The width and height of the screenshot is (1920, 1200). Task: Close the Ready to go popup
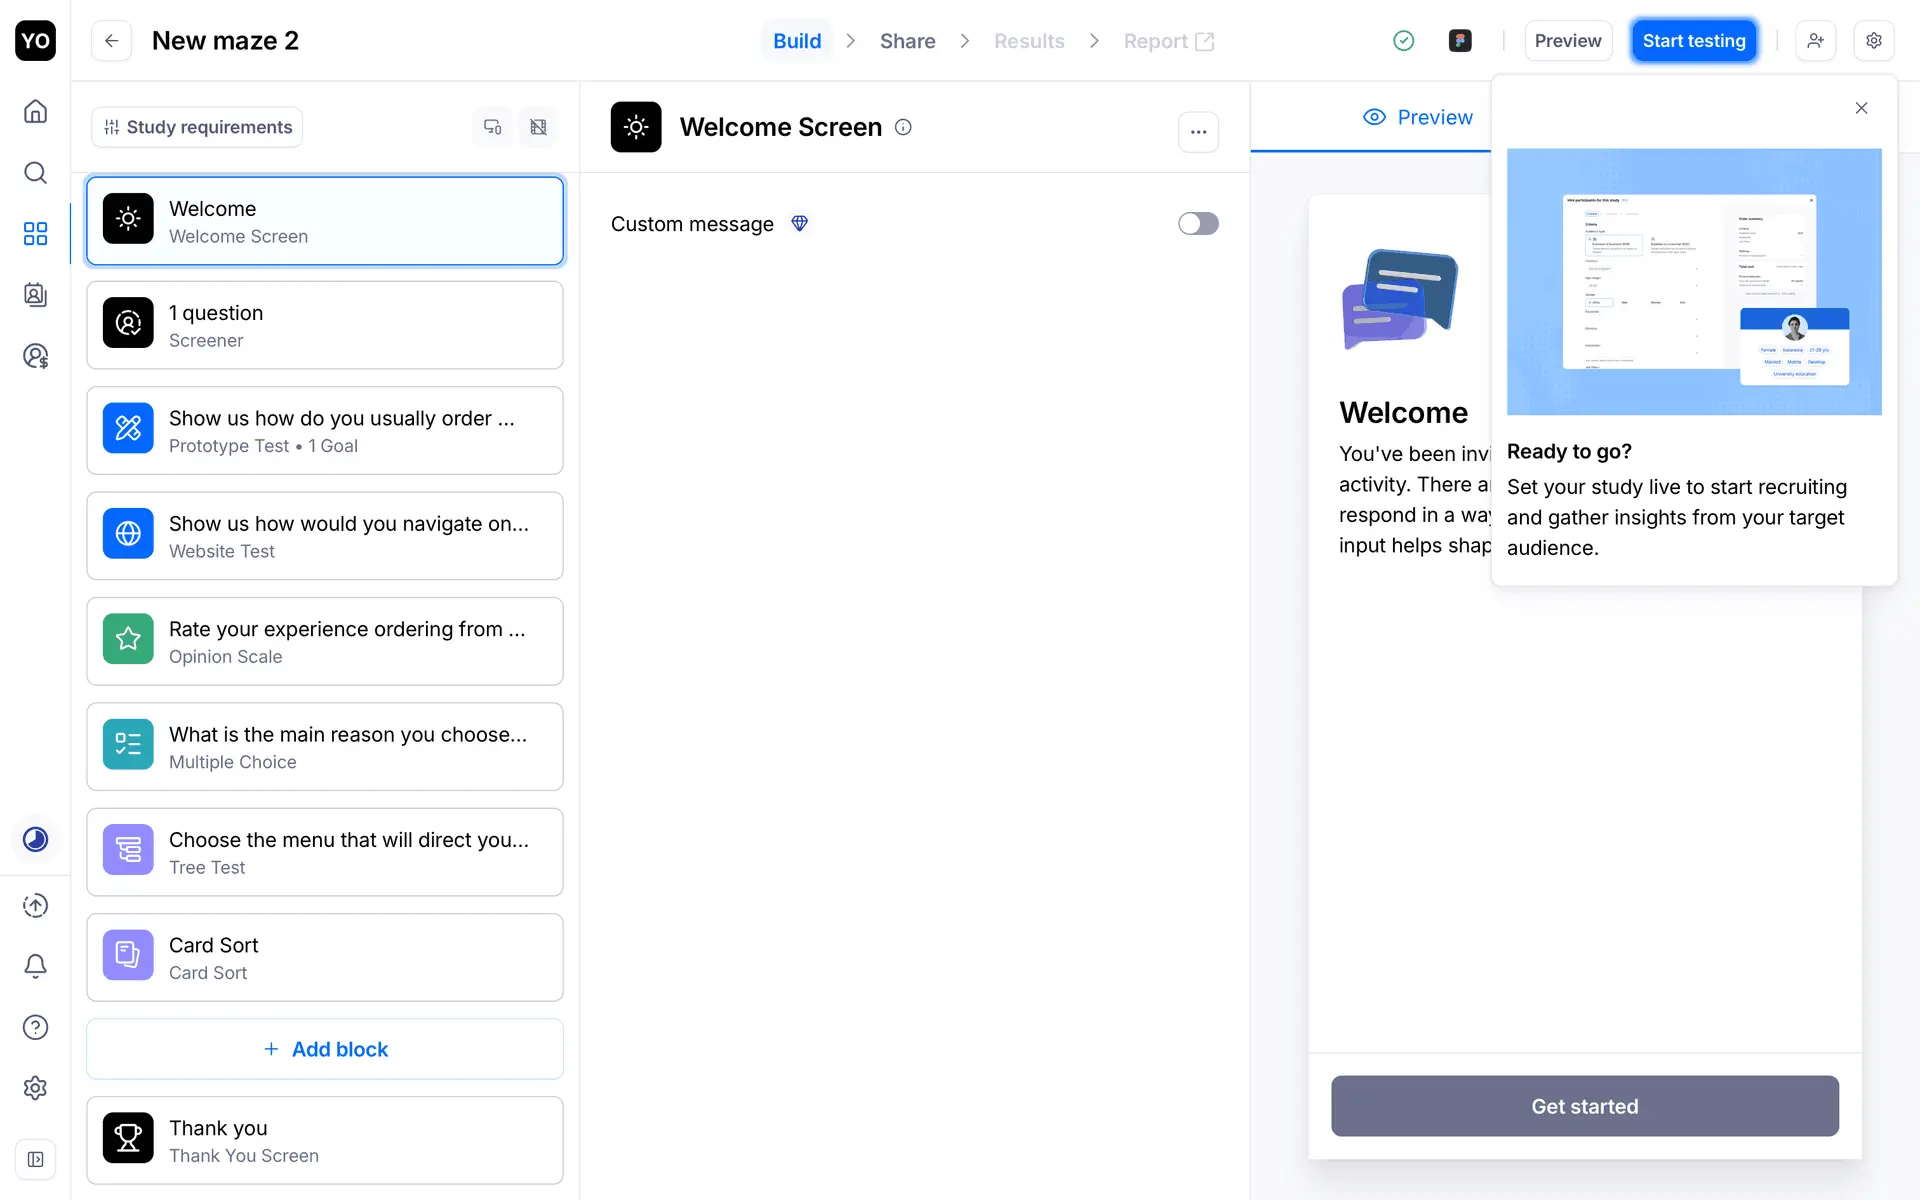pyautogui.click(x=1861, y=108)
